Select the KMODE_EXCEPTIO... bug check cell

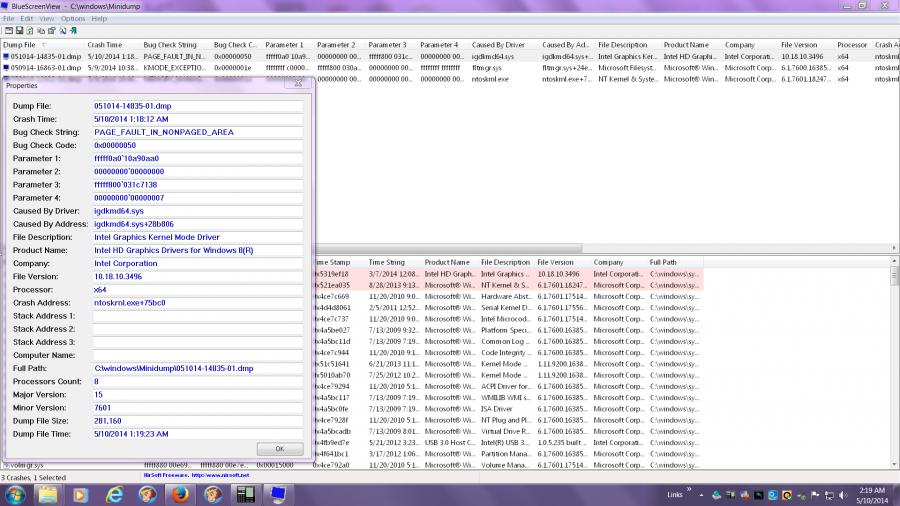[x=174, y=68]
